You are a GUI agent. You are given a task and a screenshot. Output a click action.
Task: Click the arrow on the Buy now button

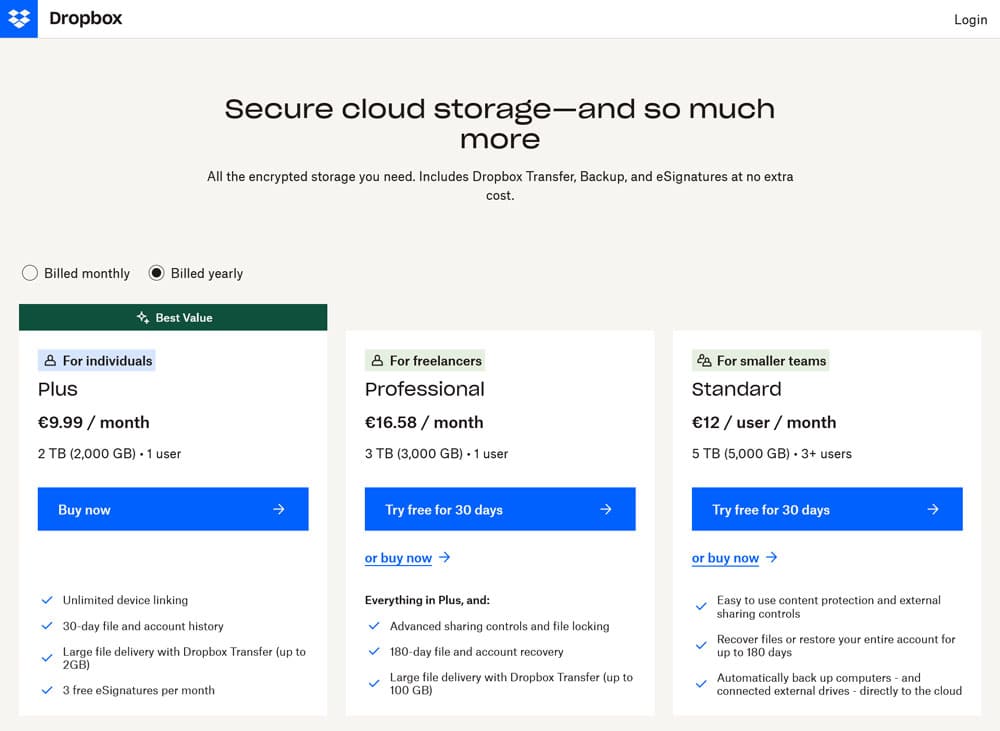tap(279, 509)
